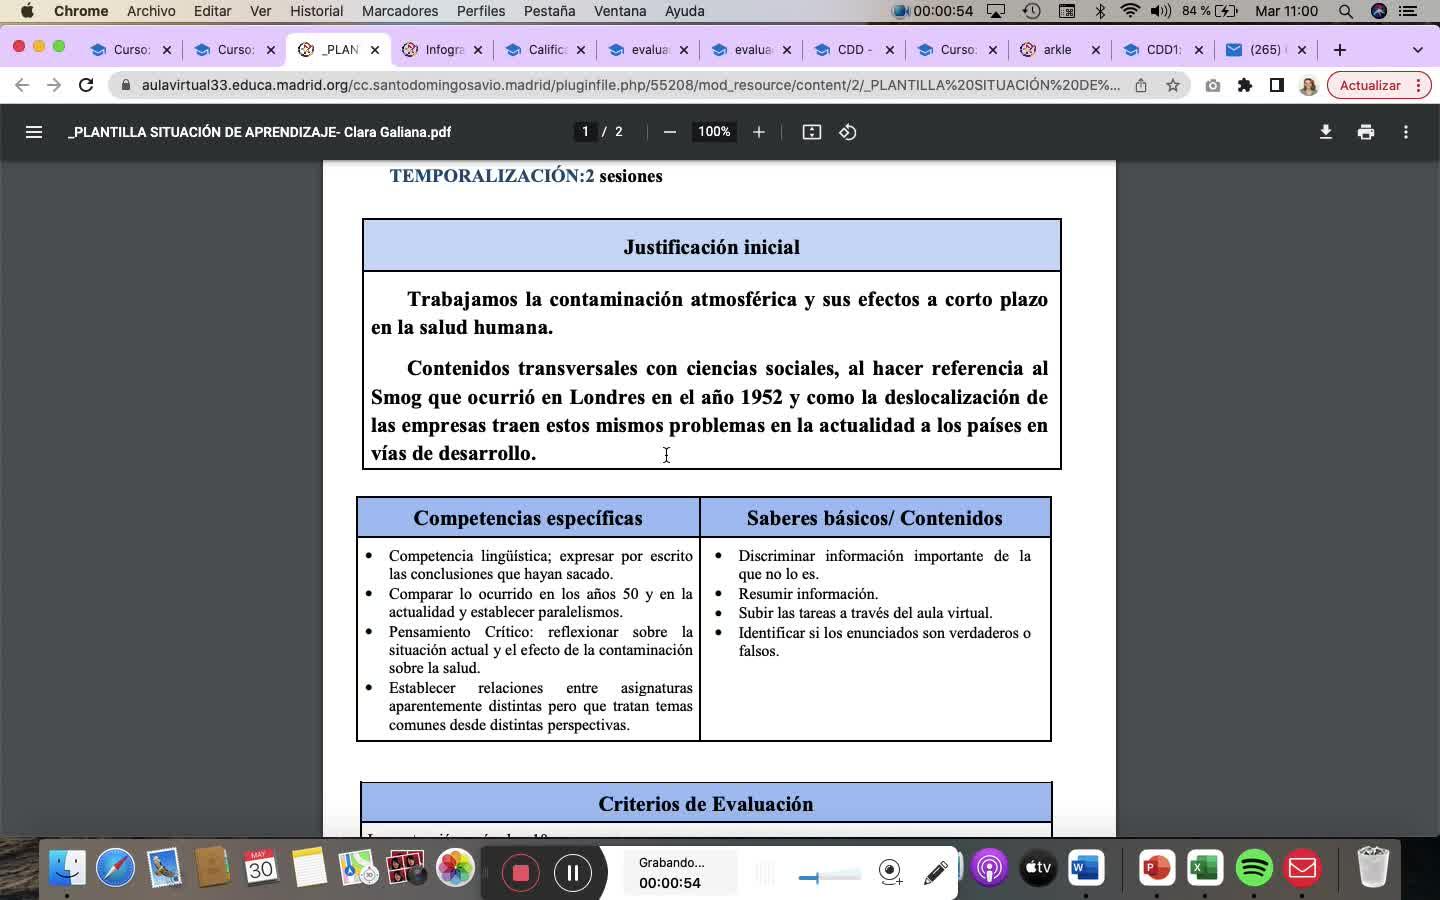Click the address bar URL
The width and height of the screenshot is (1440, 900).
click(630, 85)
